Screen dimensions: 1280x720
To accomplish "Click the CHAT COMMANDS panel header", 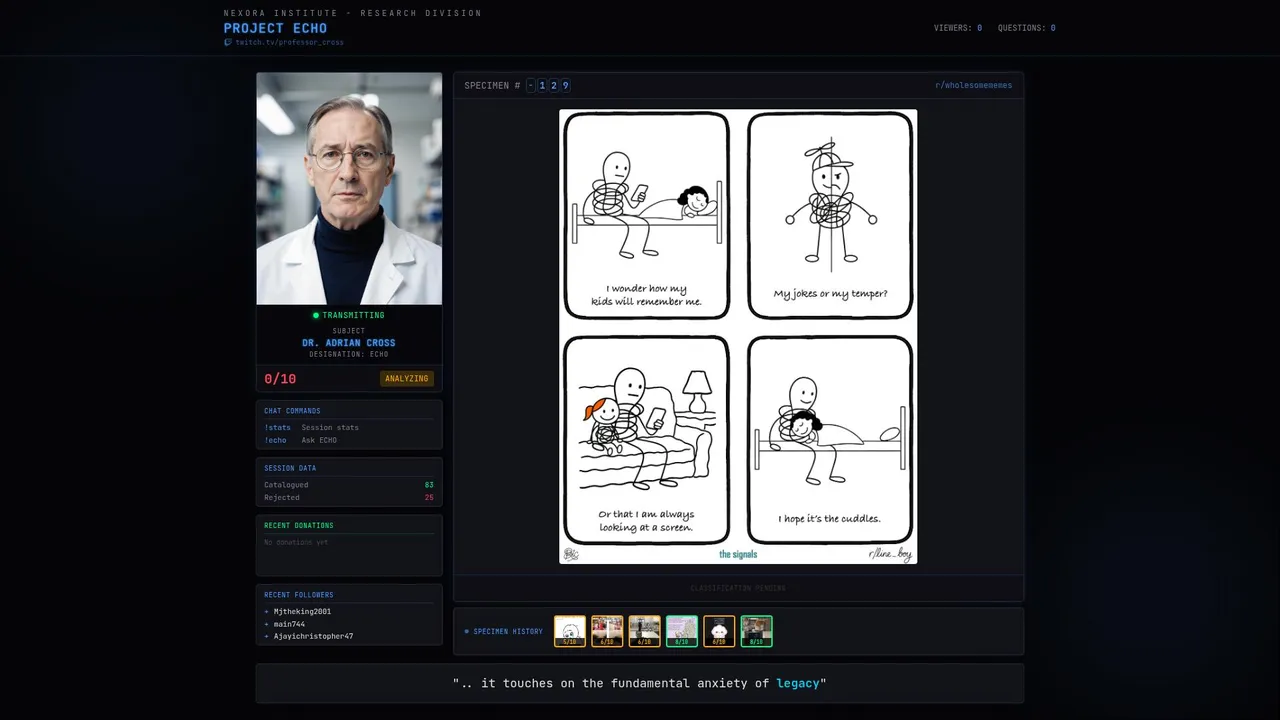I will pos(292,411).
